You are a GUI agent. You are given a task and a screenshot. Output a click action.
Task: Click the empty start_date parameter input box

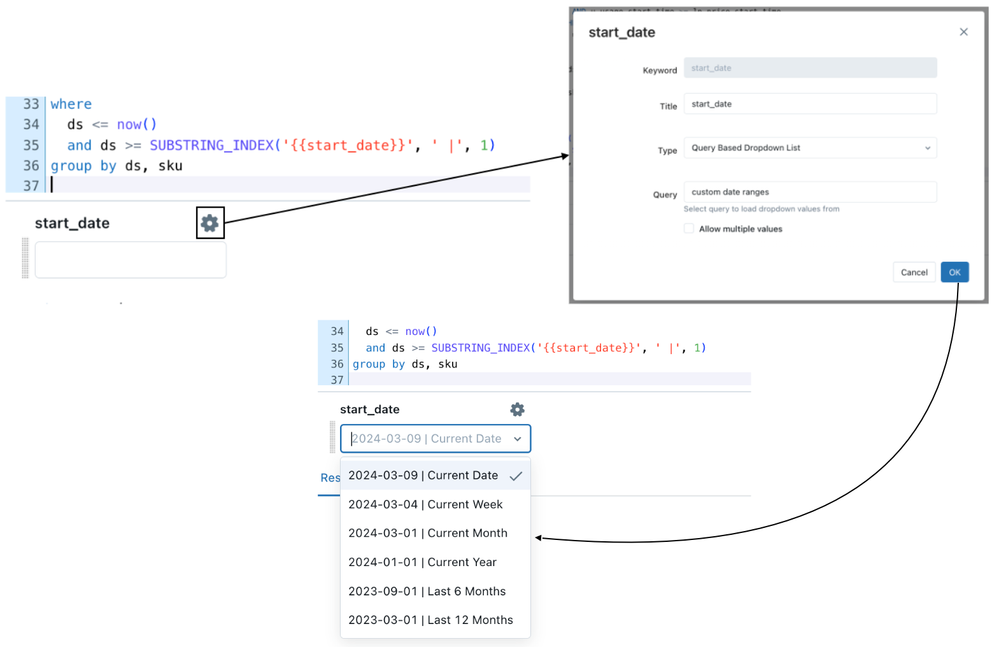131,260
